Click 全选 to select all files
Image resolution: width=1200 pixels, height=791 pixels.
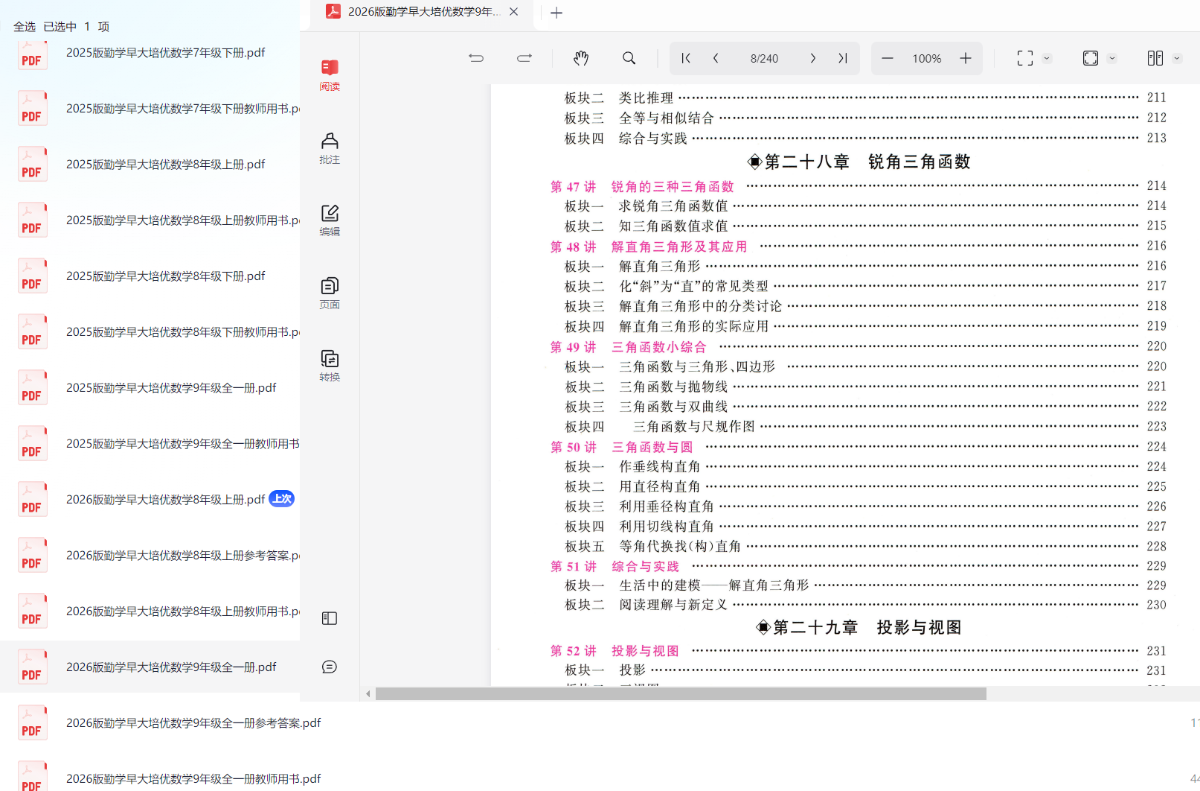pyautogui.click(x=24, y=26)
